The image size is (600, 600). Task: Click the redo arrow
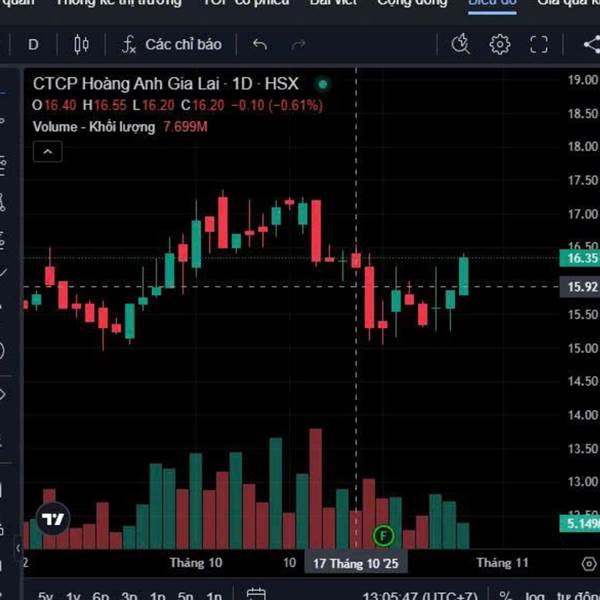(298, 45)
